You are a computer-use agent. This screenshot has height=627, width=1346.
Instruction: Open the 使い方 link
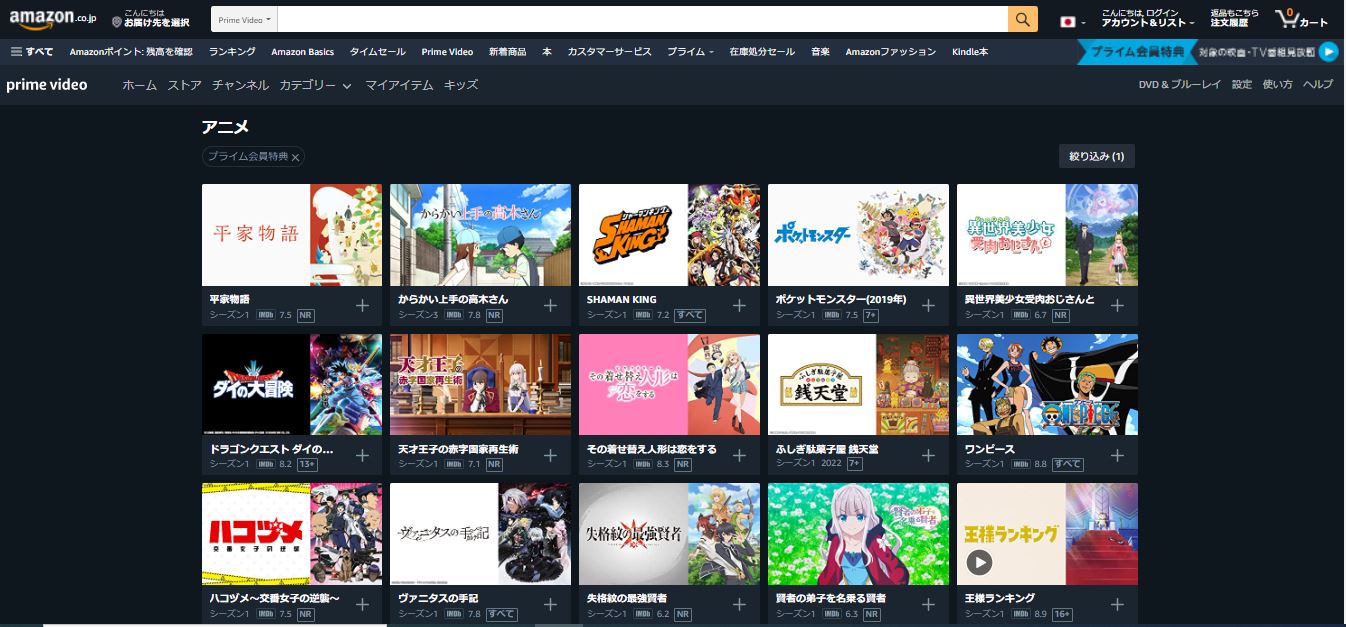(1278, 85)
